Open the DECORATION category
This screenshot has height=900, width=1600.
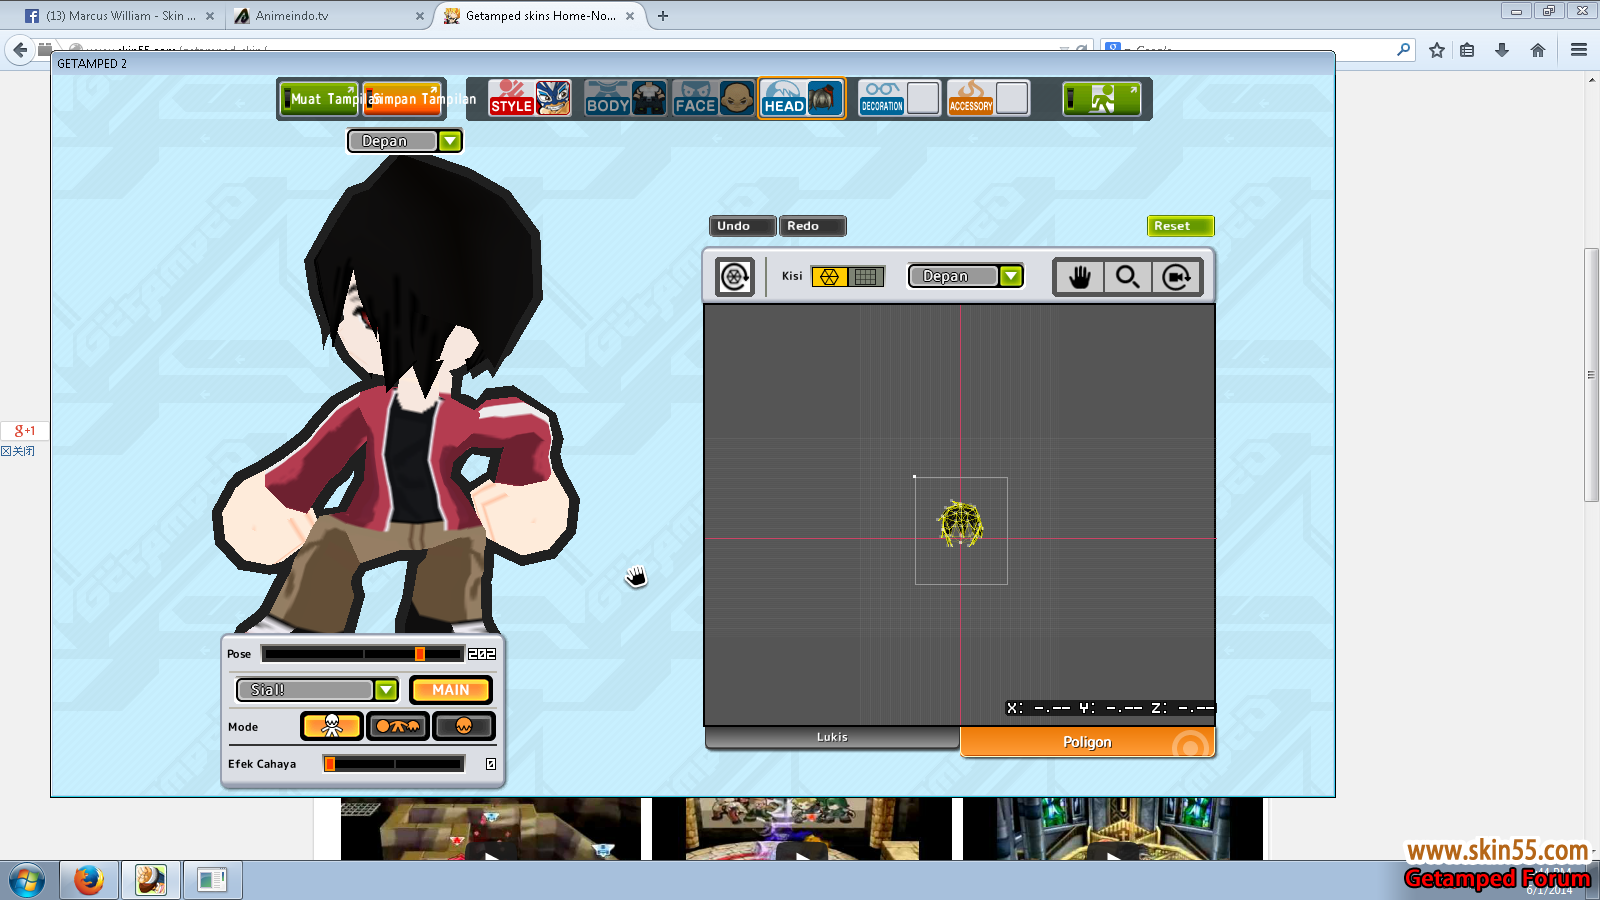[x=899, y=98]
